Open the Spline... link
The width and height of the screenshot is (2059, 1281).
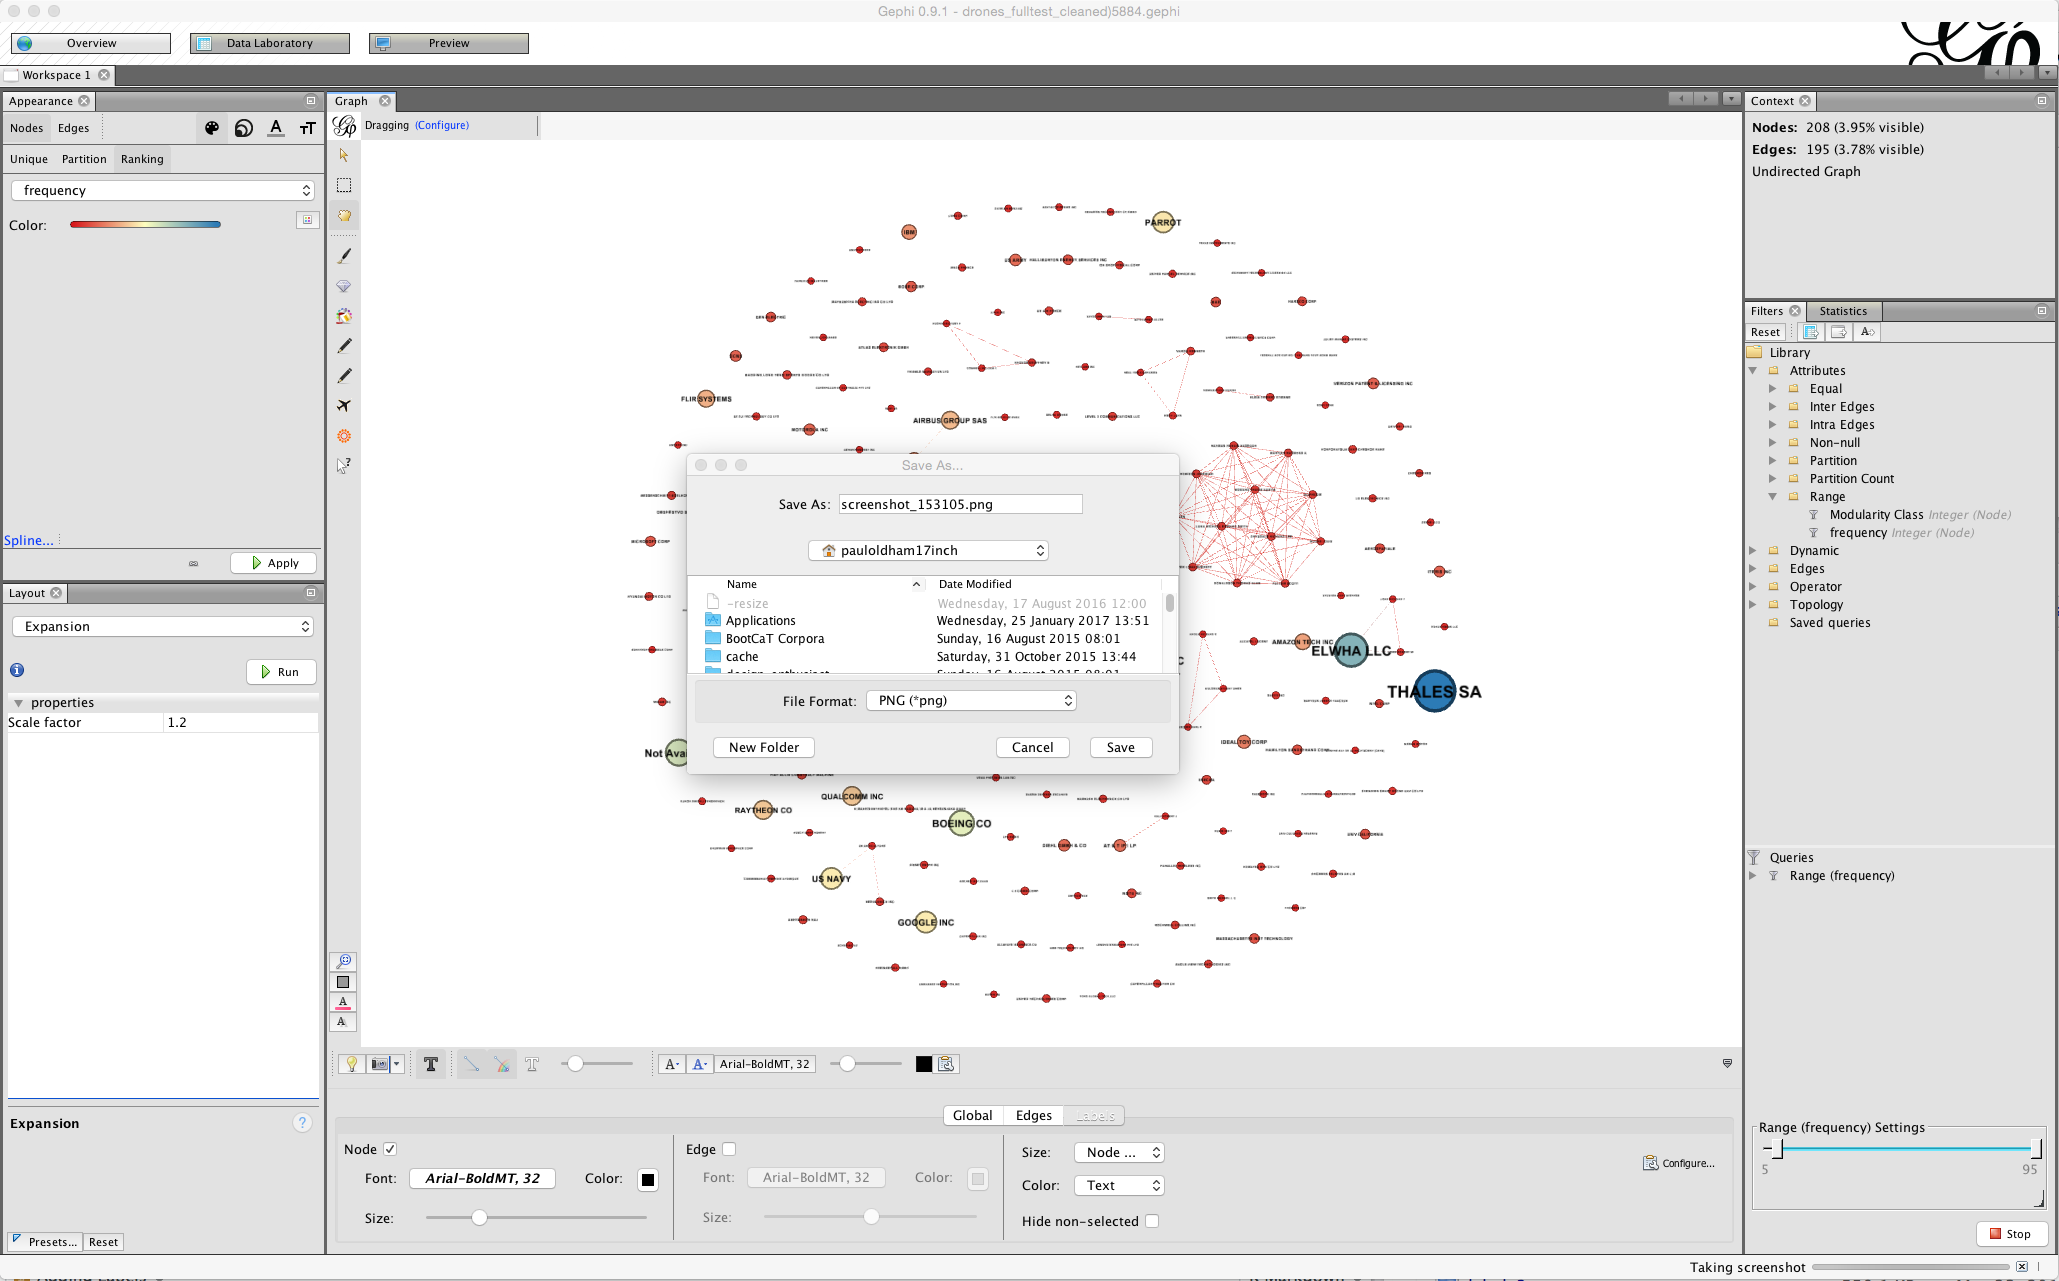pos(29,540)
